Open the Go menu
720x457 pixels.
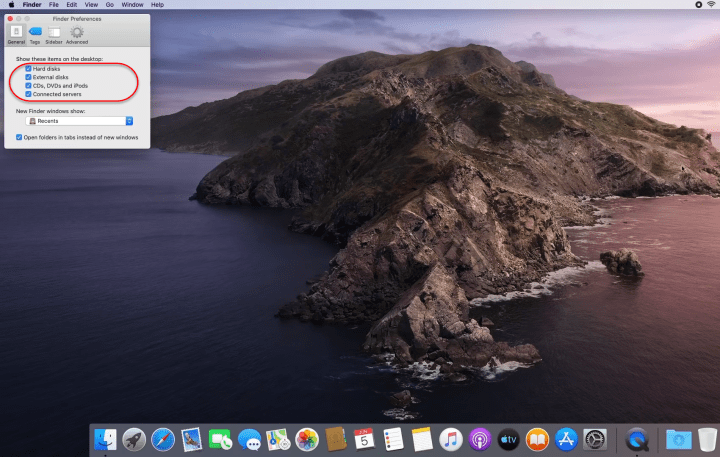[x=110, y=5]
